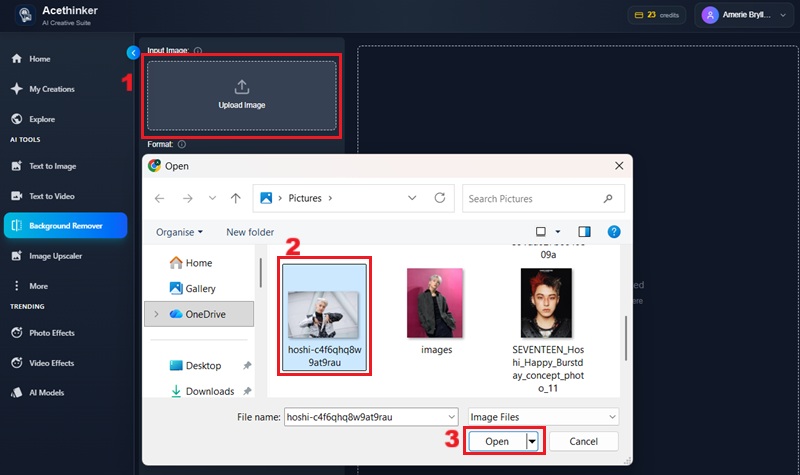Image resolution: width=800 pixels, height=475 pixels.
Task: Click the dialog's up-directory arrow
Action: (235, 198)
